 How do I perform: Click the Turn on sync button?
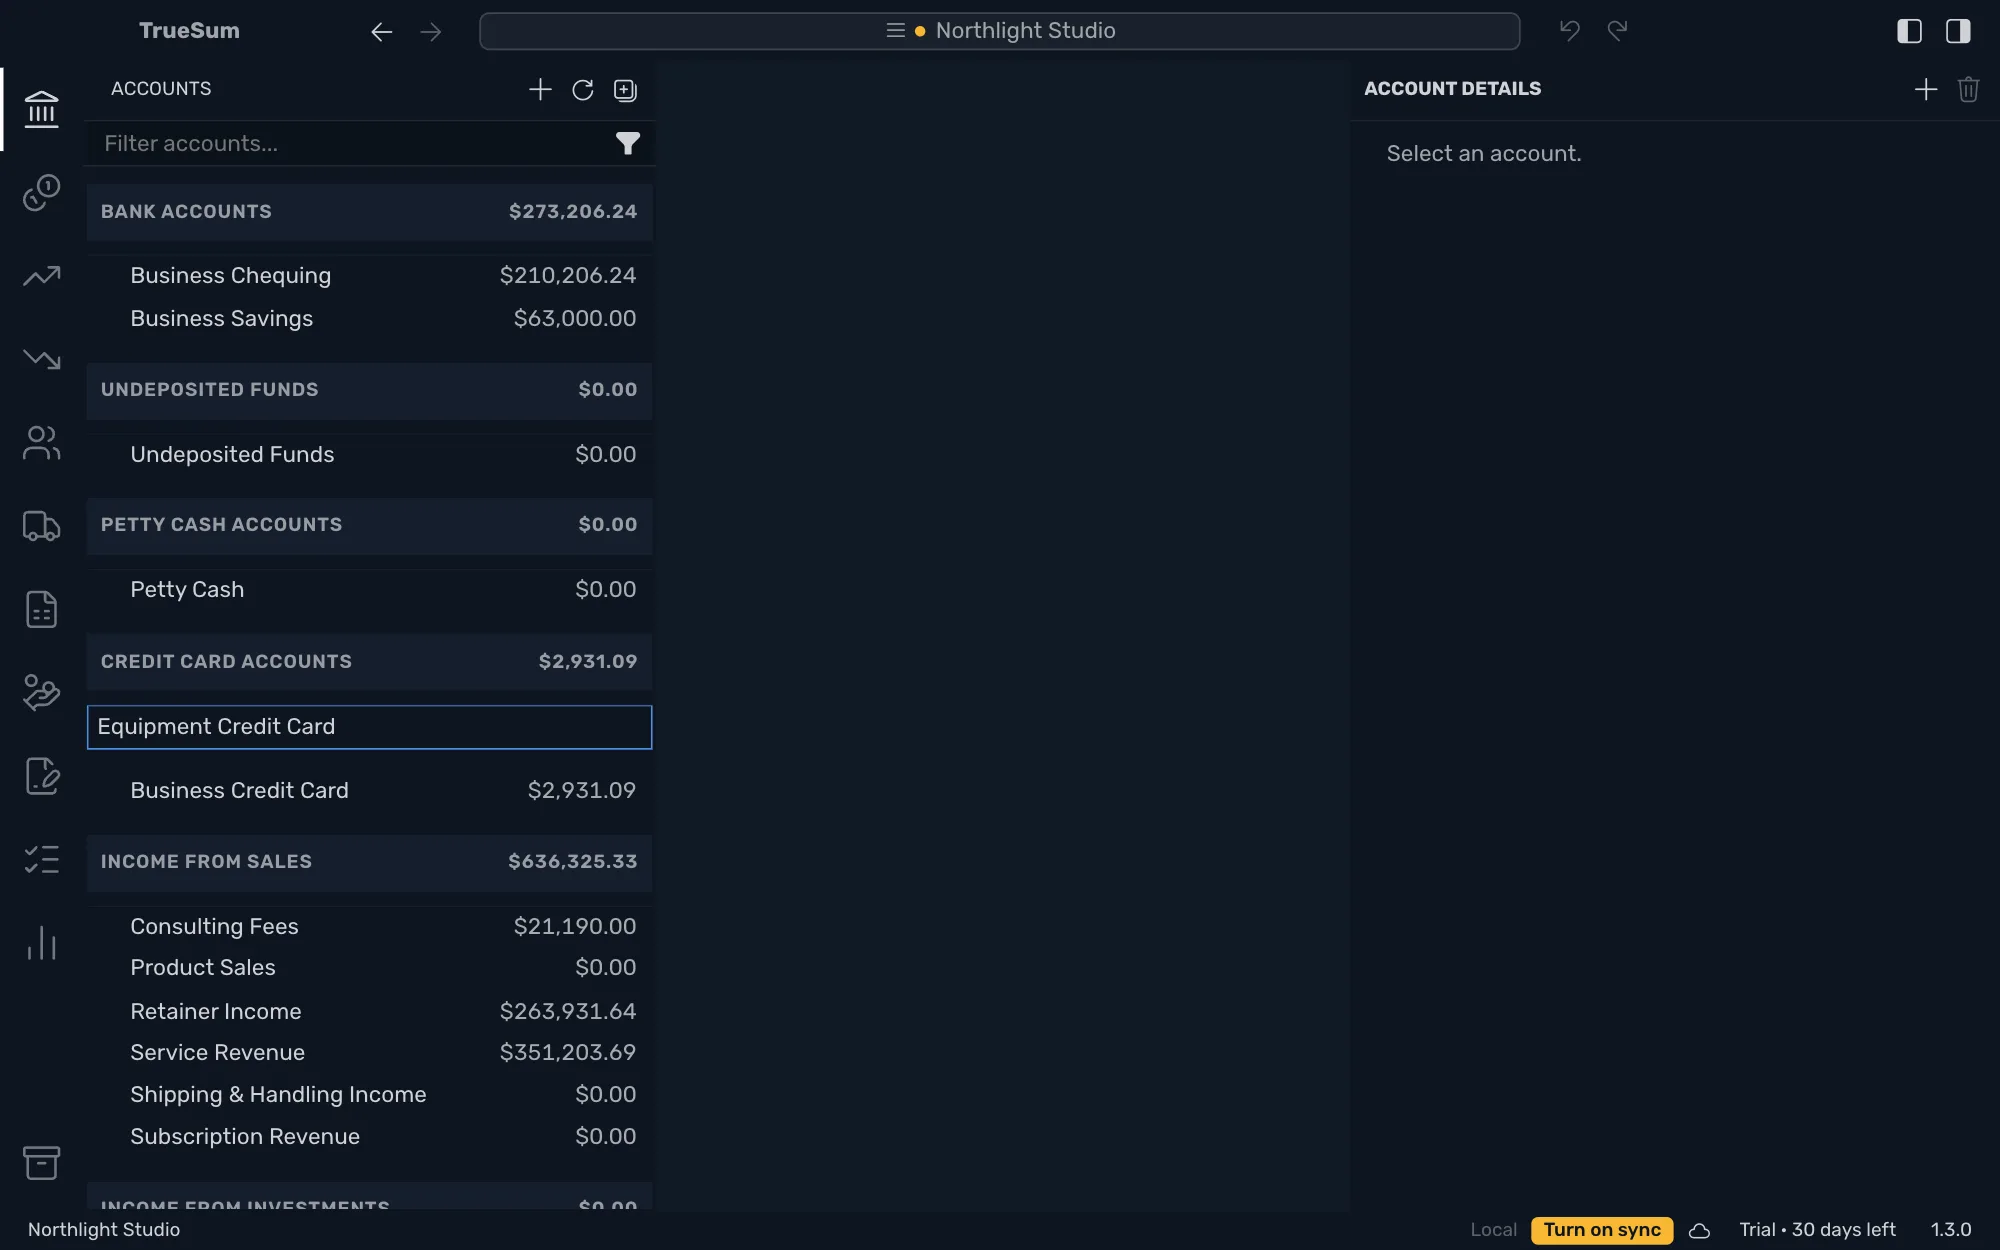pos(1602,1230)
